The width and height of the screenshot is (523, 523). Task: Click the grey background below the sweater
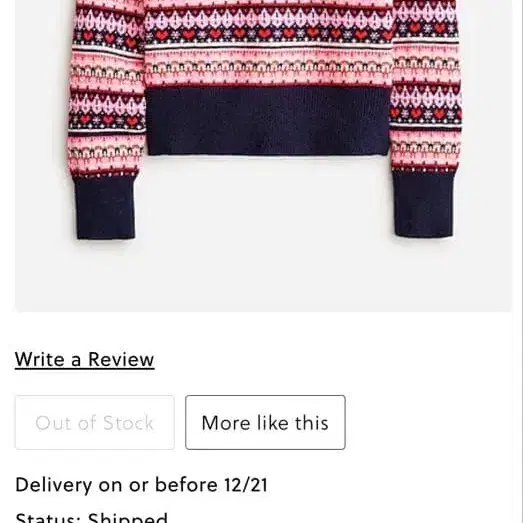pos(263,277)
